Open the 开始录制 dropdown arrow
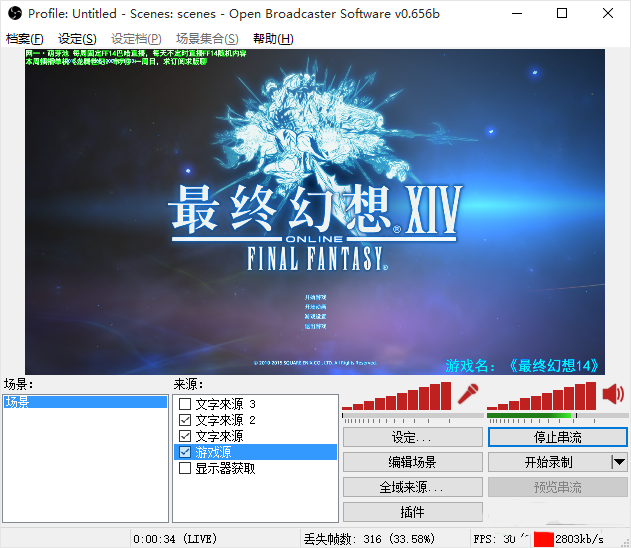Screen dimensions: 631x548 coord(619,462)
